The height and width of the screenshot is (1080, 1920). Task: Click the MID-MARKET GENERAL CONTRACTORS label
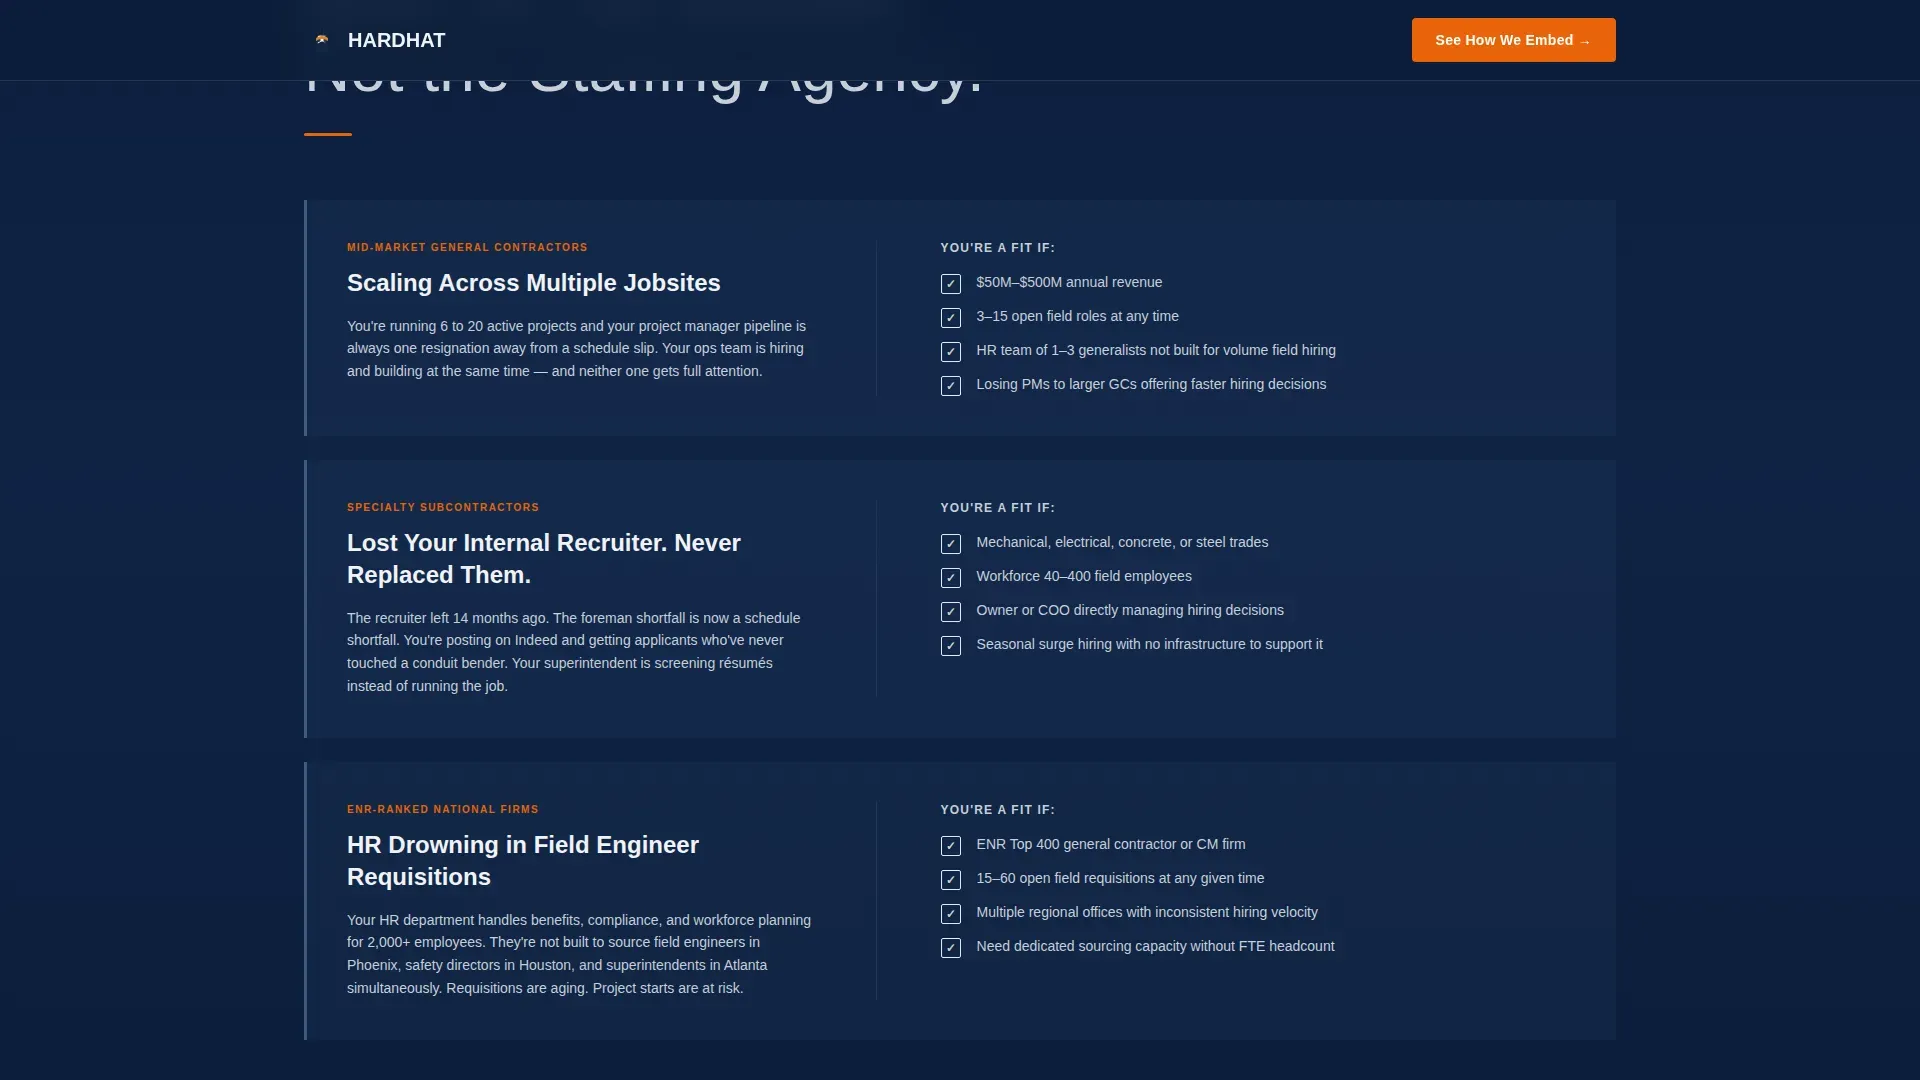point(467,247)
